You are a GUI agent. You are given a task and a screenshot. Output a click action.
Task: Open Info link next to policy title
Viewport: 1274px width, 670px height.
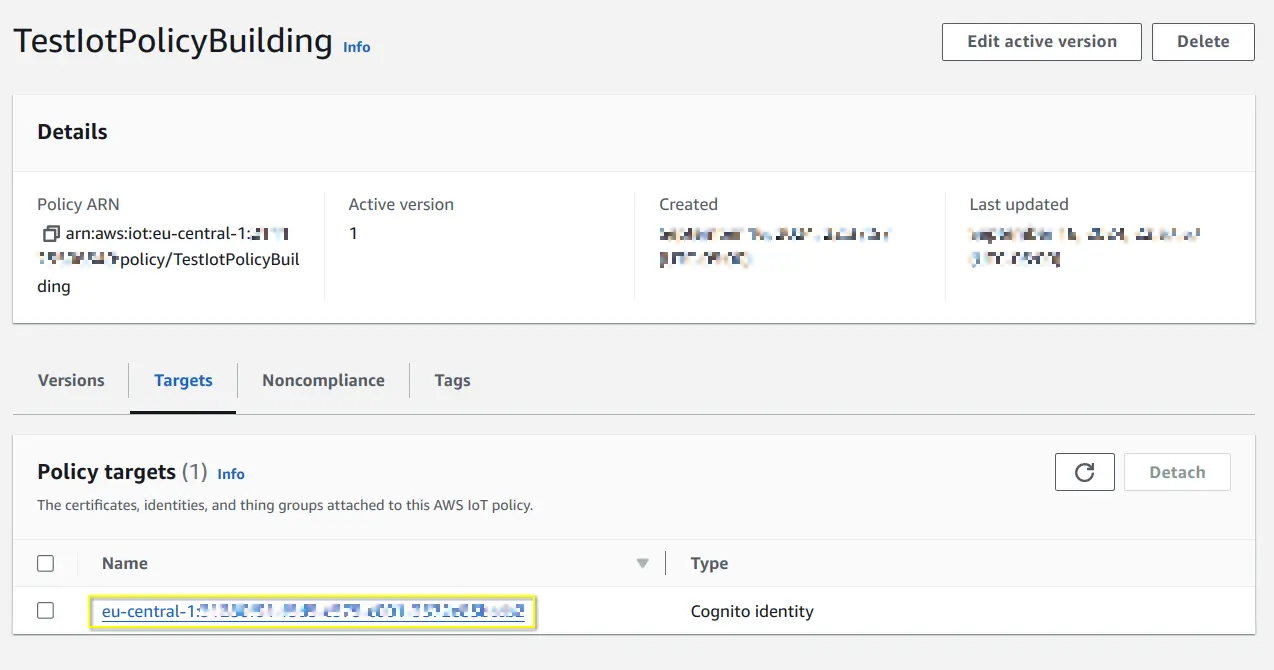pos(356,47)
